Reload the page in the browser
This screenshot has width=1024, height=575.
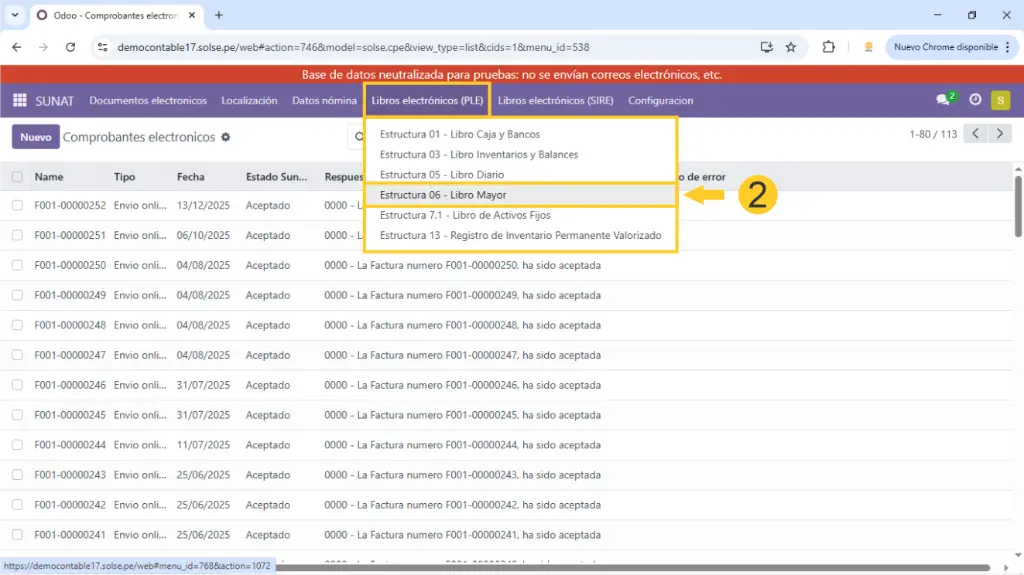pos(70,47)
